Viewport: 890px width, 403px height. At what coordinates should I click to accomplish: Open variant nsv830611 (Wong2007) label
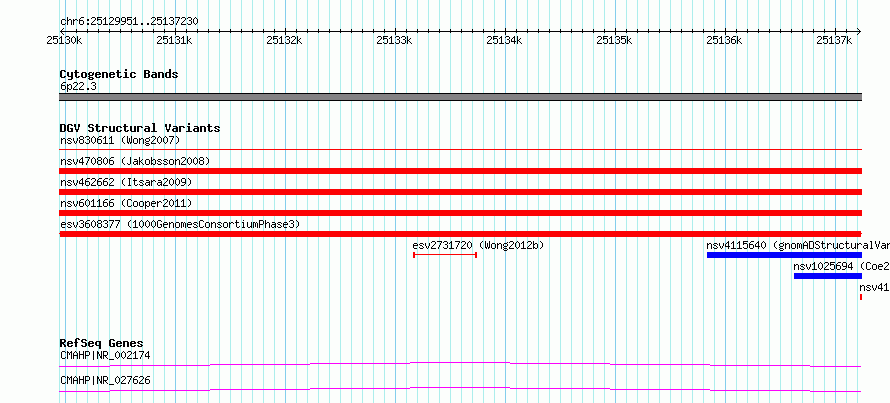[x=120, y=140]
